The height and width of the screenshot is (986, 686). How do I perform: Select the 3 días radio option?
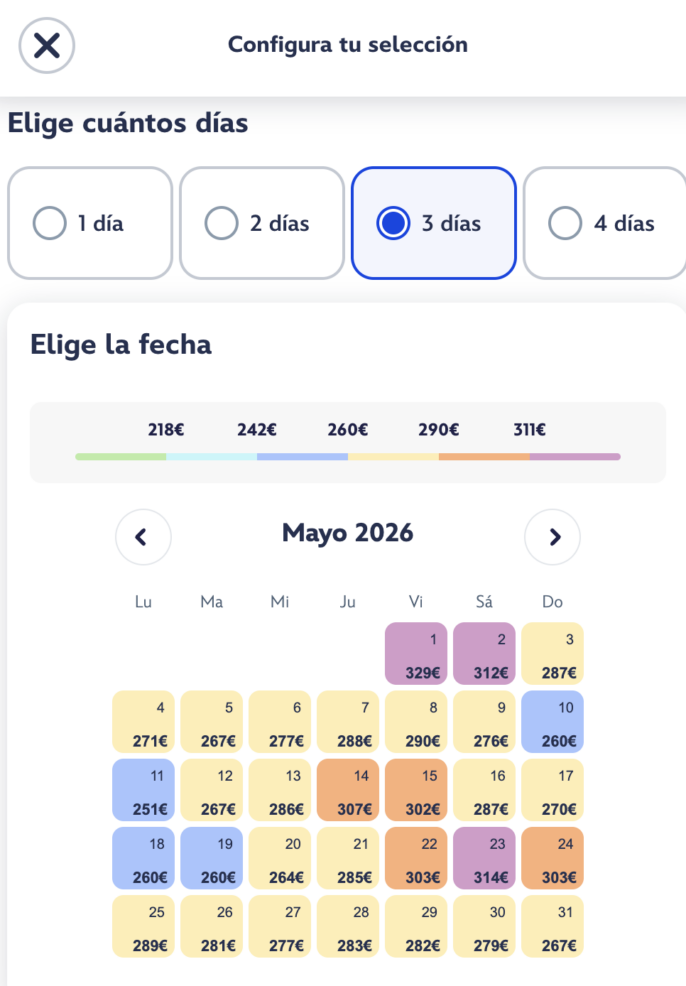(433, 223)
